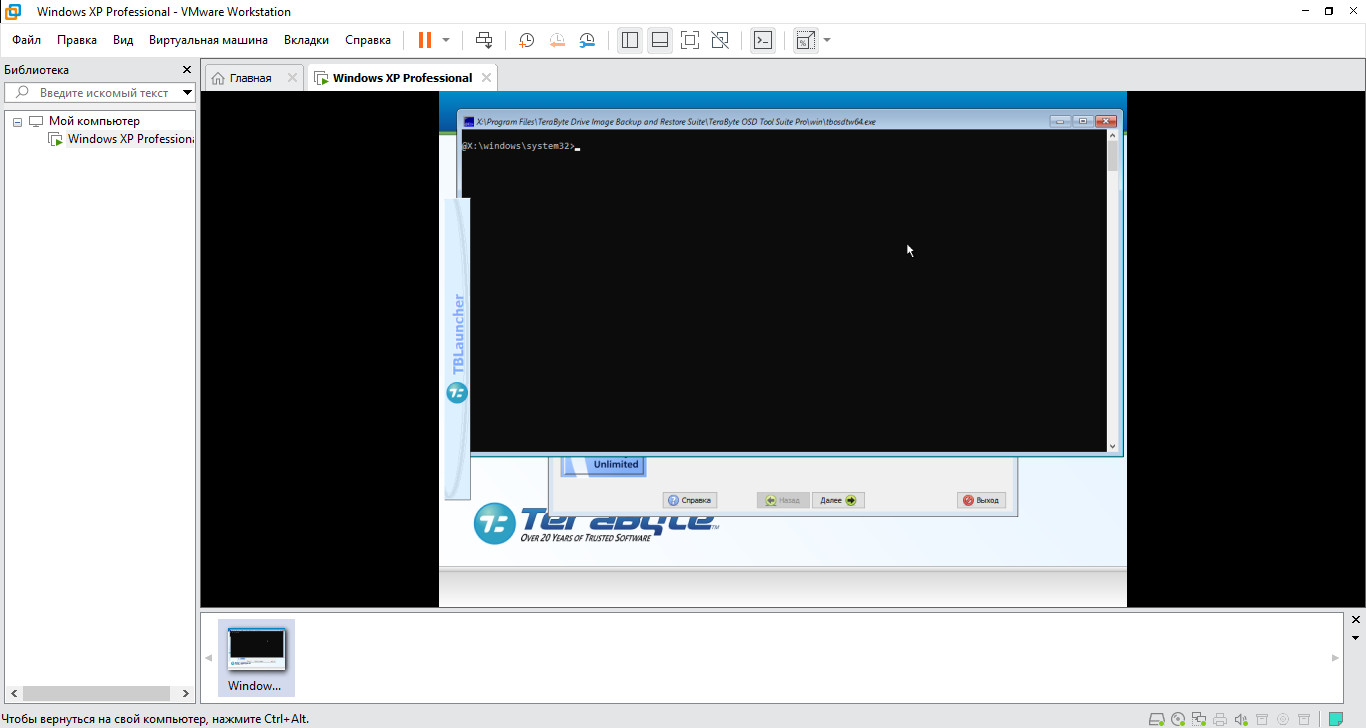This screenshot has width=1366, height=728.
Task: Click the Справка button in TeraByte dialog
Action: [x=690, y=500]
